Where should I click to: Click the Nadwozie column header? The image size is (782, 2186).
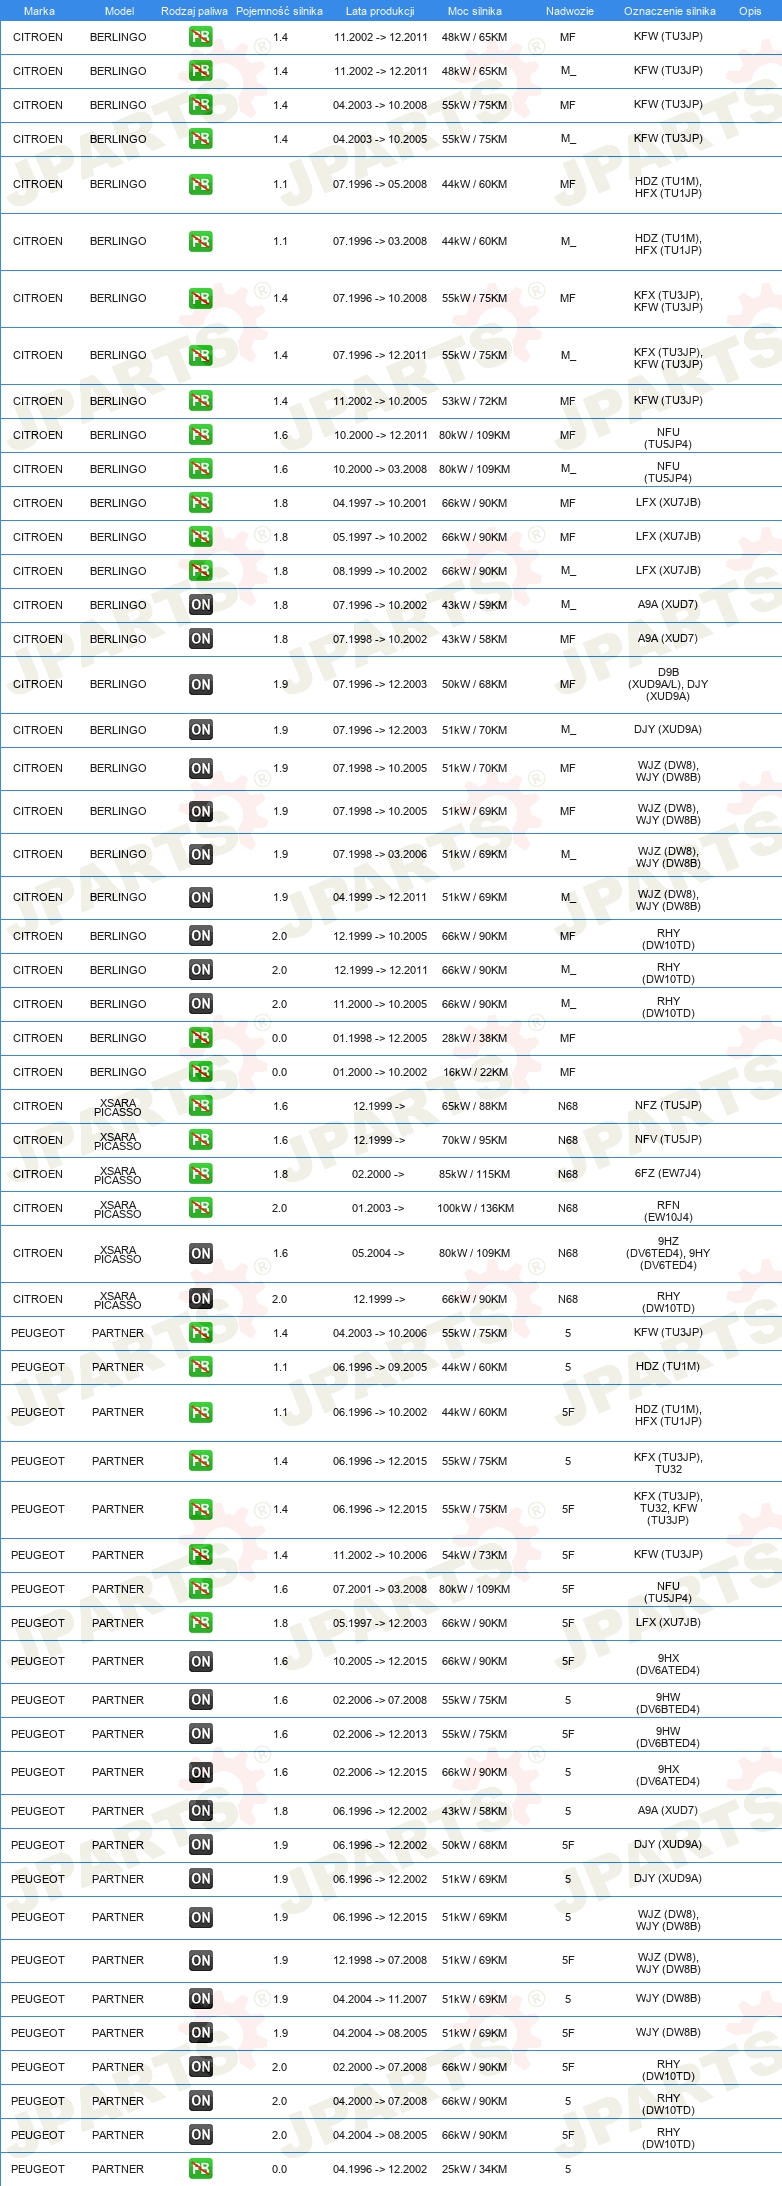click(x=570, y=11)
